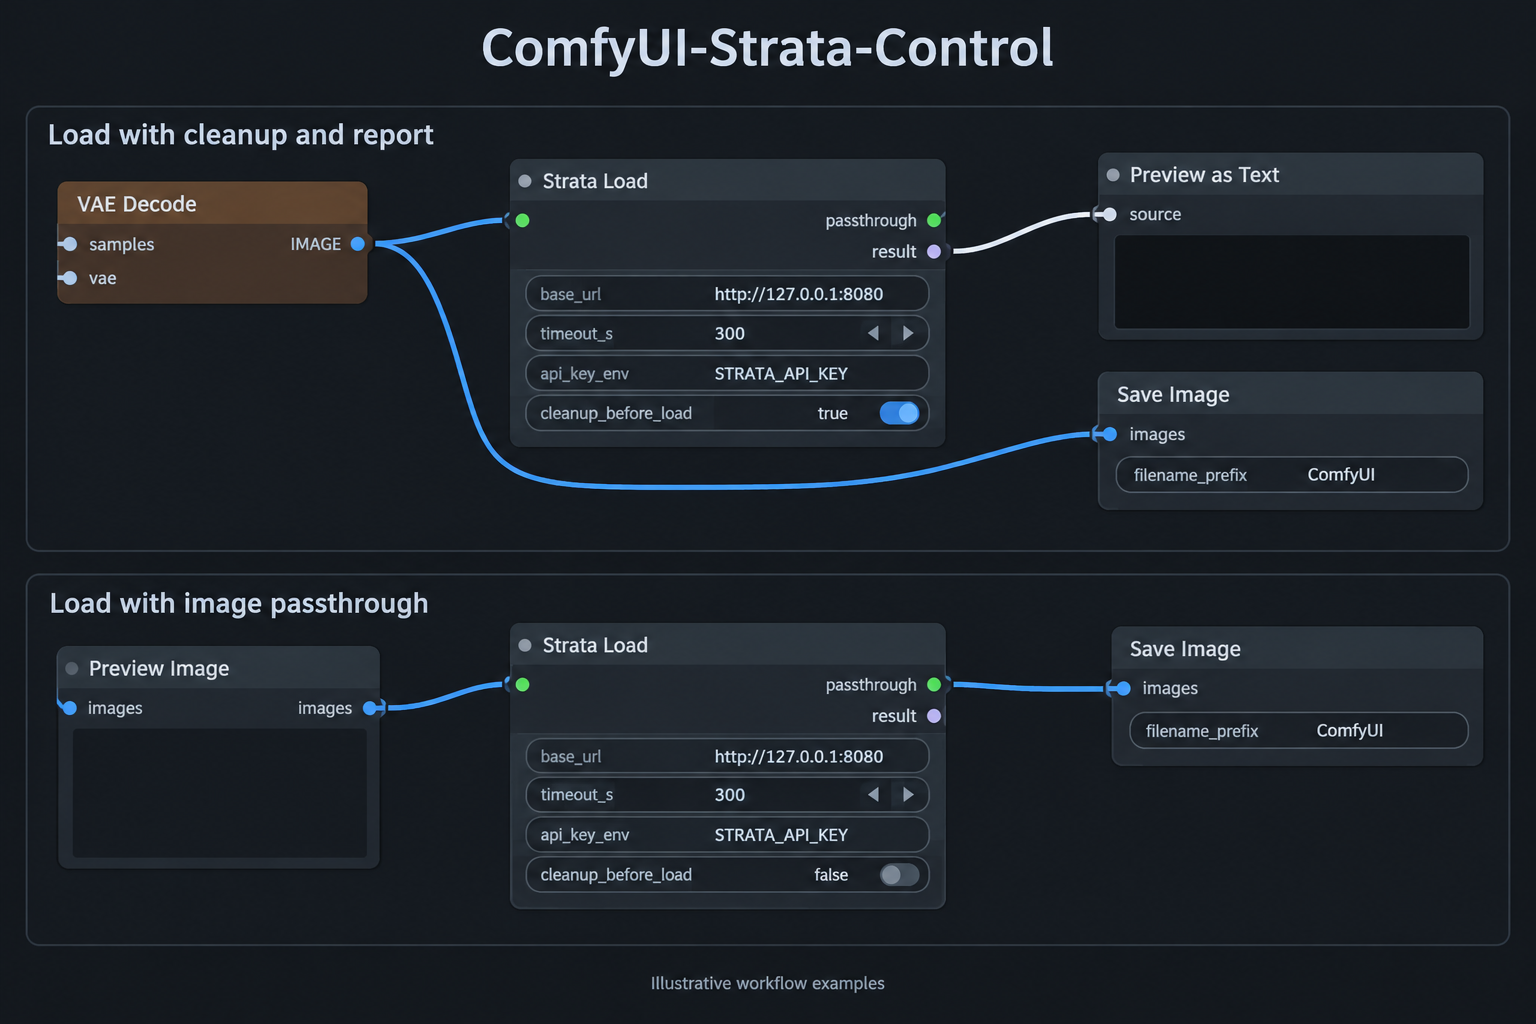Click images socket of top Save Image
The height and width of the screenshot is (1024, 1536).
[x=1109, y=434]
